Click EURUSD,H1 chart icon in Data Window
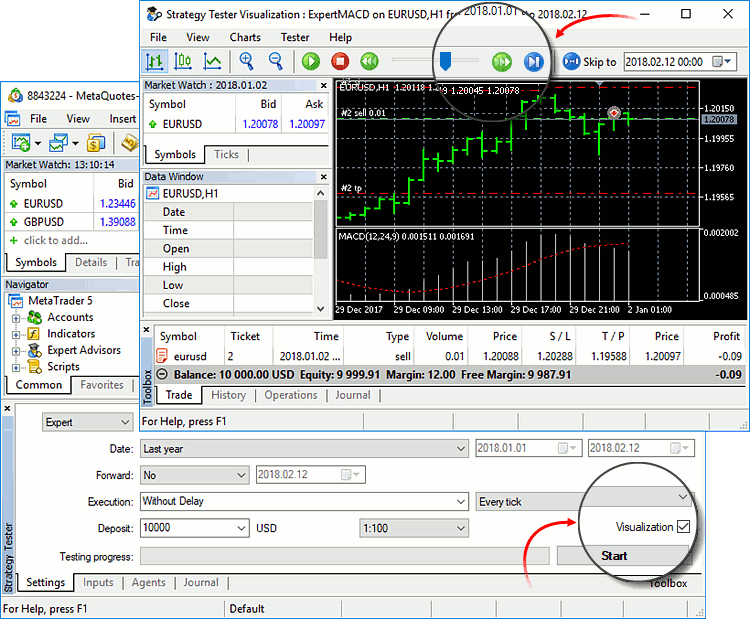750x619 pixels. (x=153, y=194)
